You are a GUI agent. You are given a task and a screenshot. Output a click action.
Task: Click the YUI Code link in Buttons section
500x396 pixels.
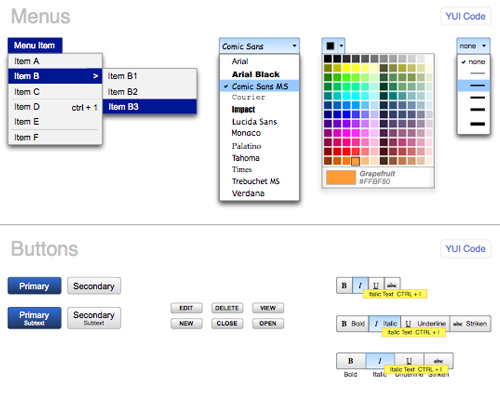(465, 249)
